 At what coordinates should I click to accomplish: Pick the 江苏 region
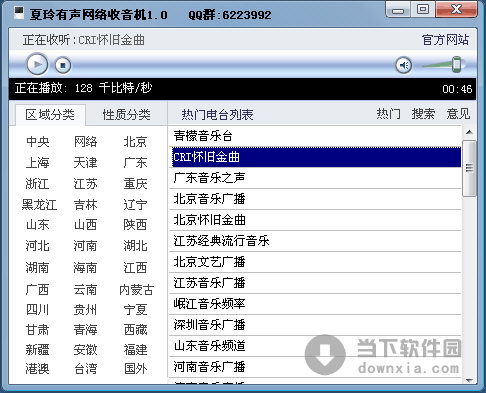coord(85,184)
